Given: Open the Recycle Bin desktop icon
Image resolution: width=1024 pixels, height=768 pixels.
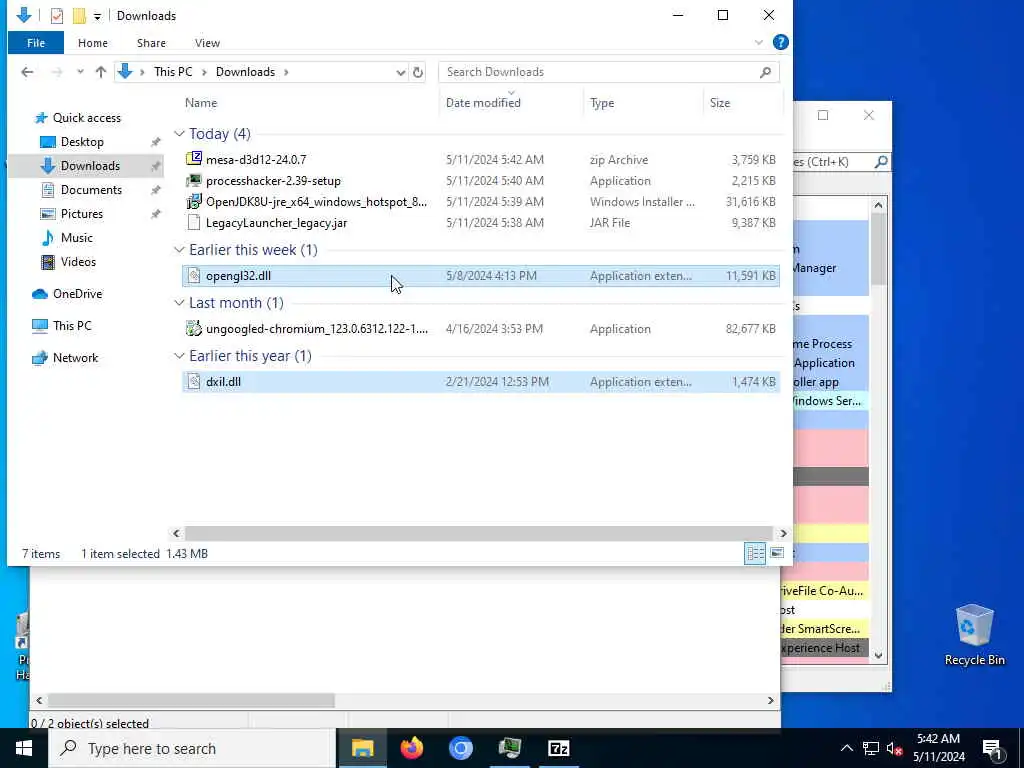Looking at the screenshot, I should 974,635.
